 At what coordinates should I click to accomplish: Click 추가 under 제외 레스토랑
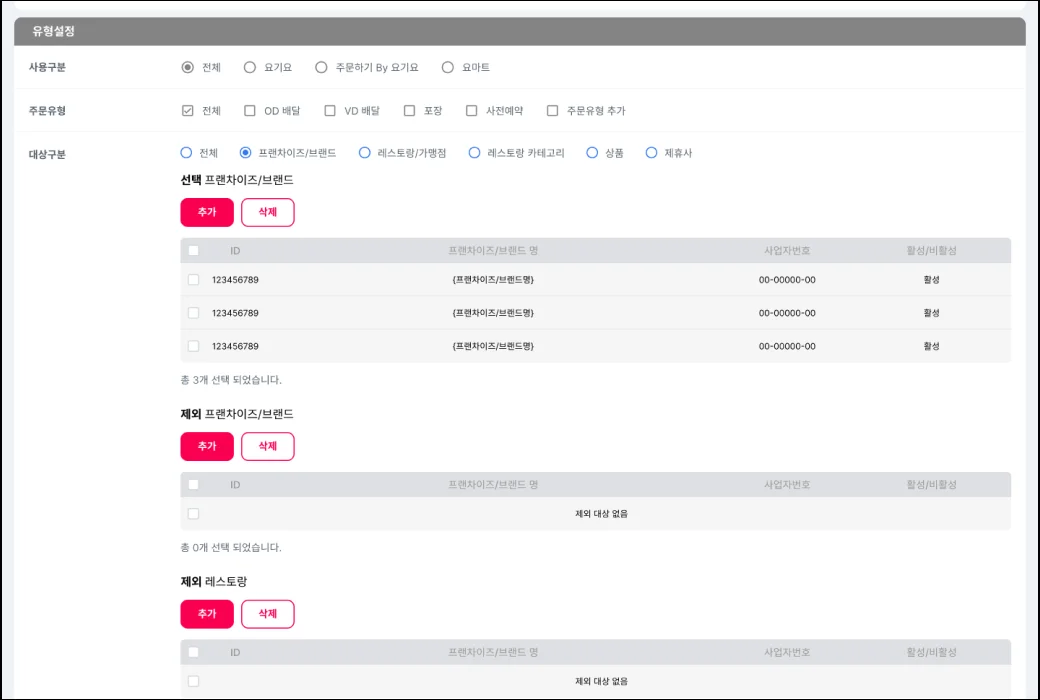click(207, 614)
